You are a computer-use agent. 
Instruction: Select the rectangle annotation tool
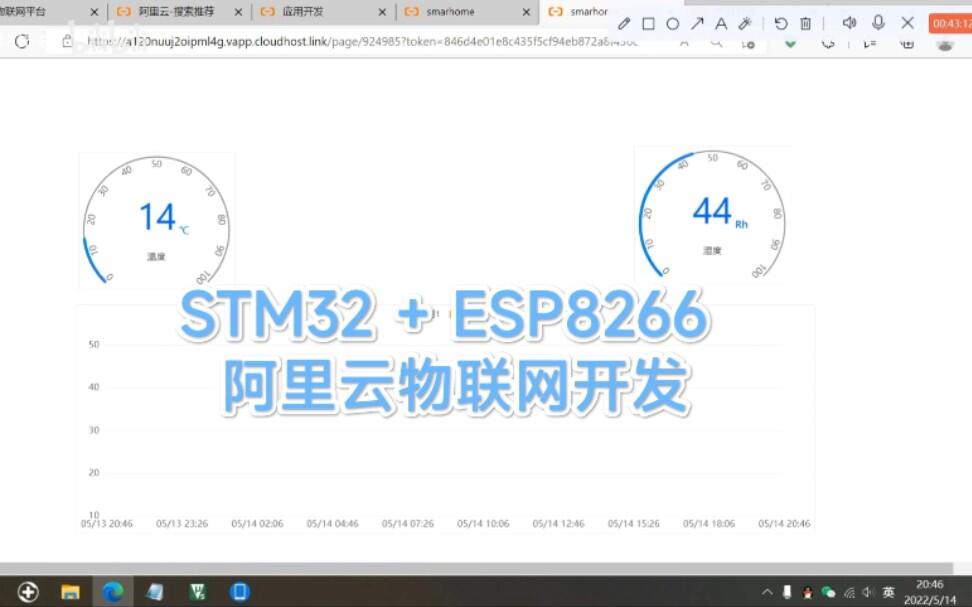pos(648,24)
